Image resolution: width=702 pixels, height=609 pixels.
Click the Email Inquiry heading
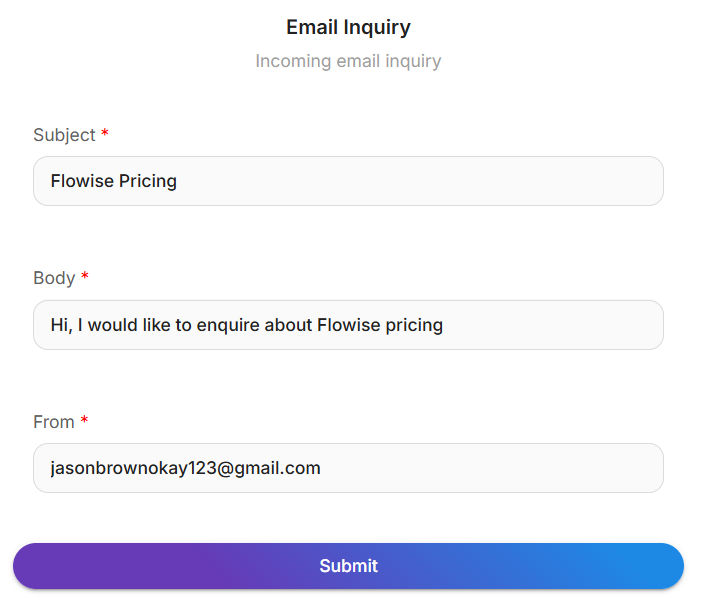[348, 27]
